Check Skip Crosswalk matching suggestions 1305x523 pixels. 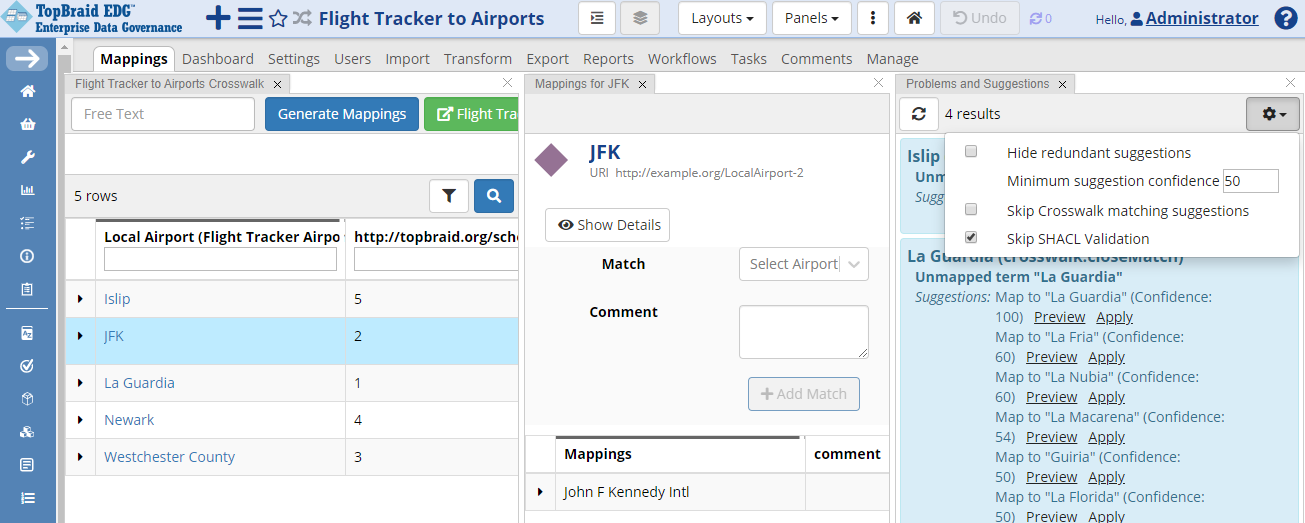pyautogui.click(x=970, y=210)
